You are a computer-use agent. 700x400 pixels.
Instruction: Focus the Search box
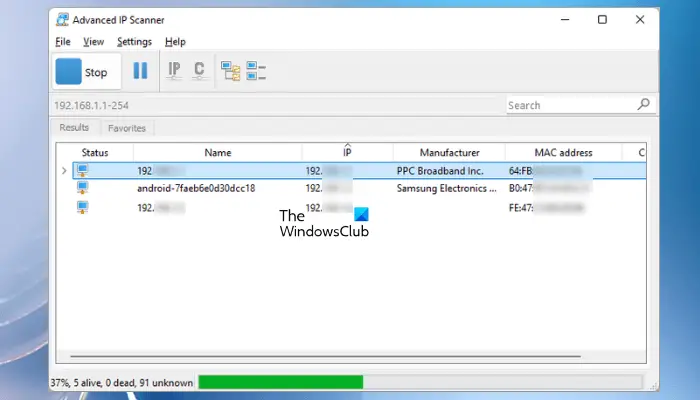[571, 105]
